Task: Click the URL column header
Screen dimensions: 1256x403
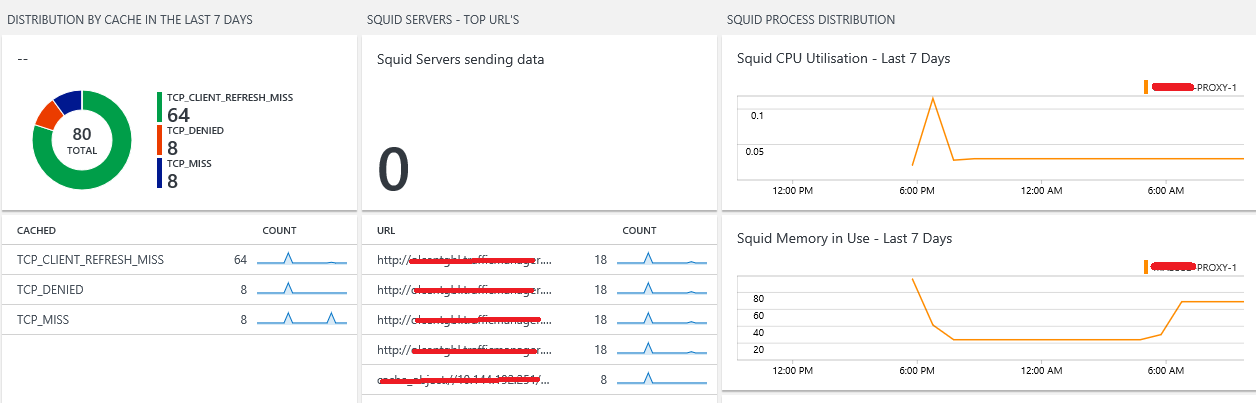Action: pyautogui.click(x=386, y=230)
